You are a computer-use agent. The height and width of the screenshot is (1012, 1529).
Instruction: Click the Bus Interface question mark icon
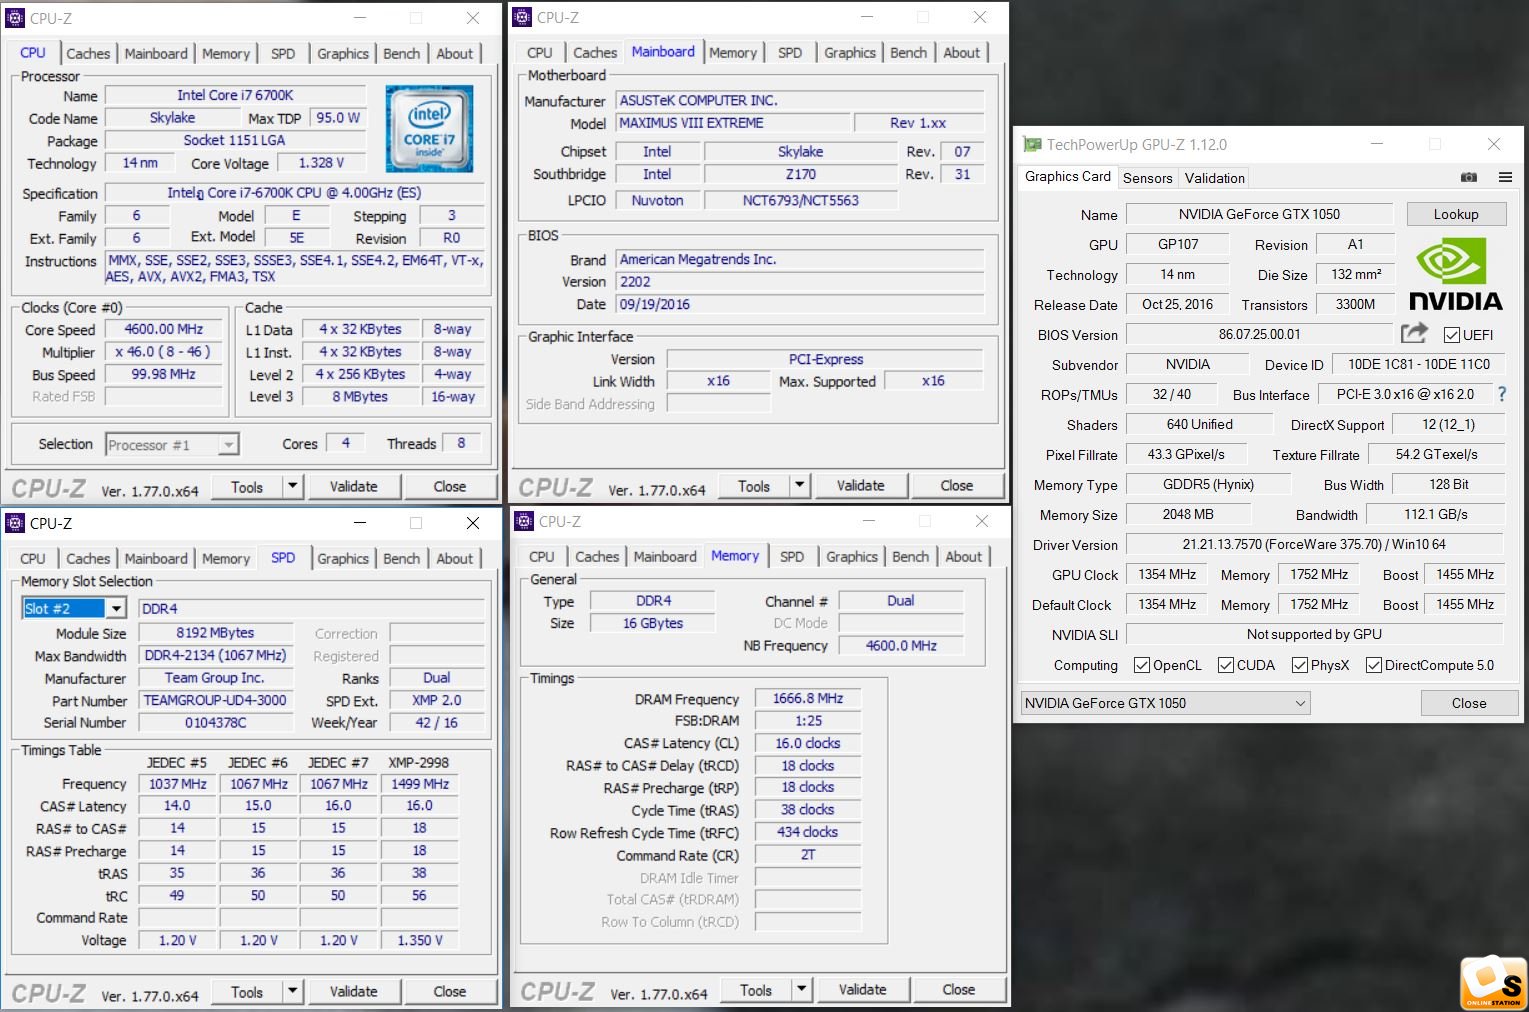pyautogui.click(x=1501, y=394)
